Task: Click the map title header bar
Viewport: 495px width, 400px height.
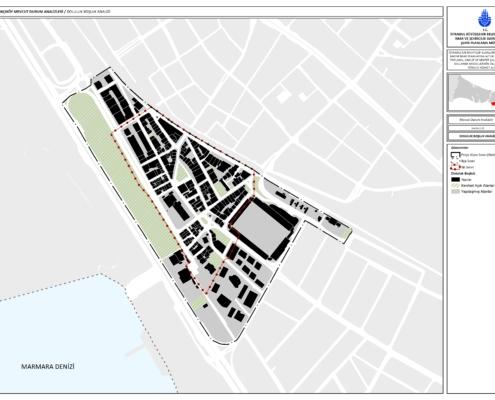Action: coord(221,12)
